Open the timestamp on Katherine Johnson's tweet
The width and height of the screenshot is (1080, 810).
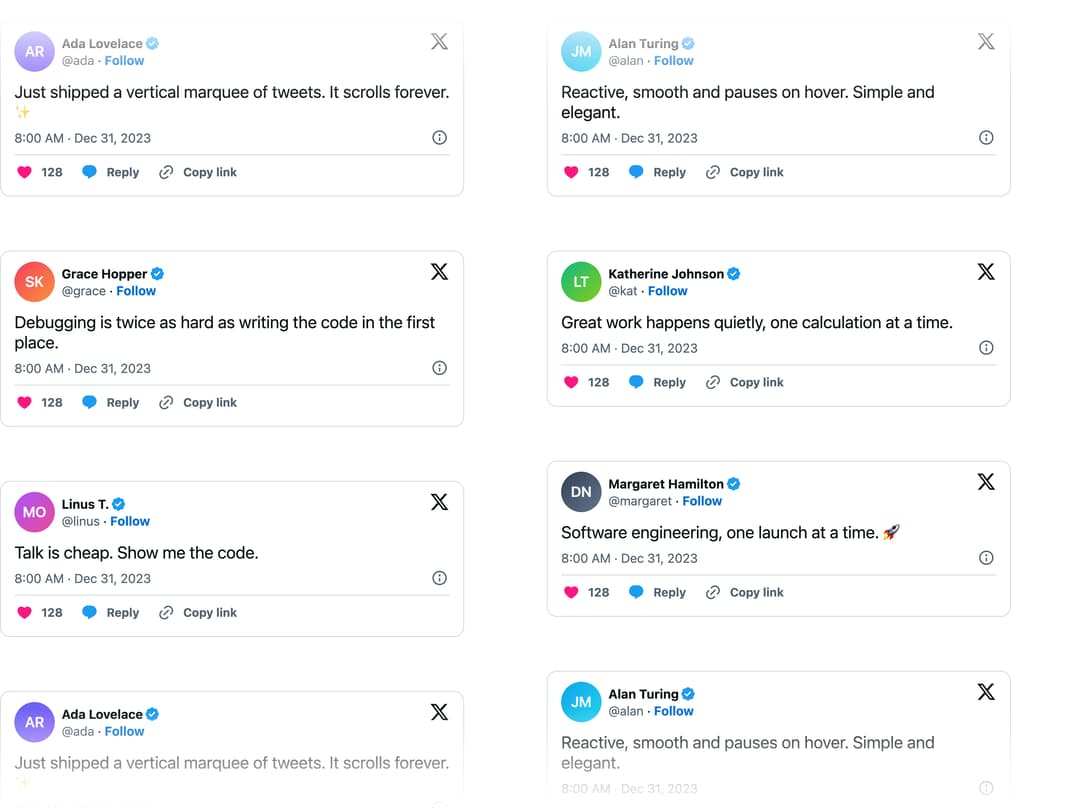click(x=630, y=349)
